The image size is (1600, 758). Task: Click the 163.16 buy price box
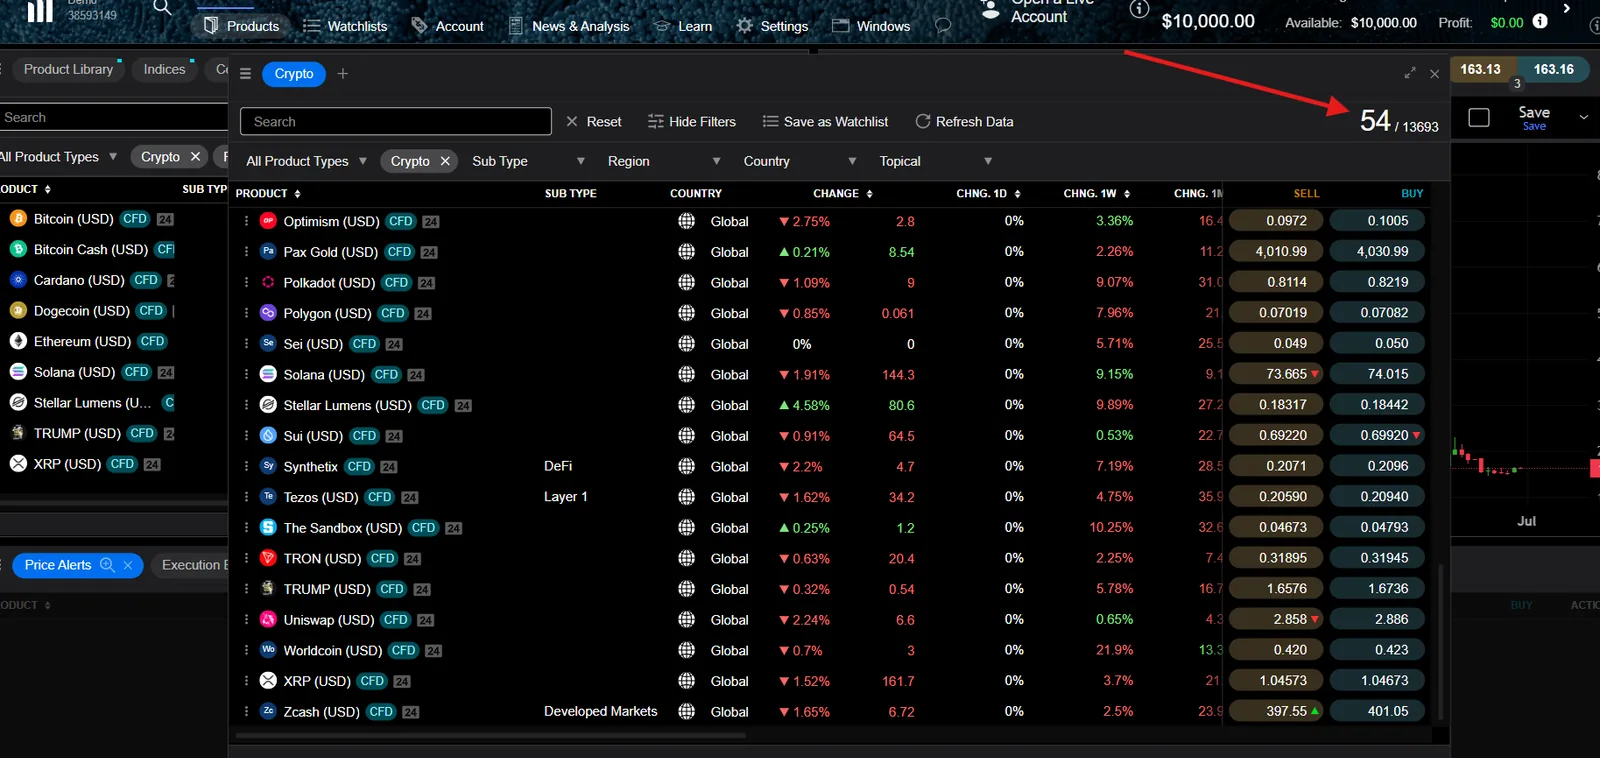tap(1553, 70)
